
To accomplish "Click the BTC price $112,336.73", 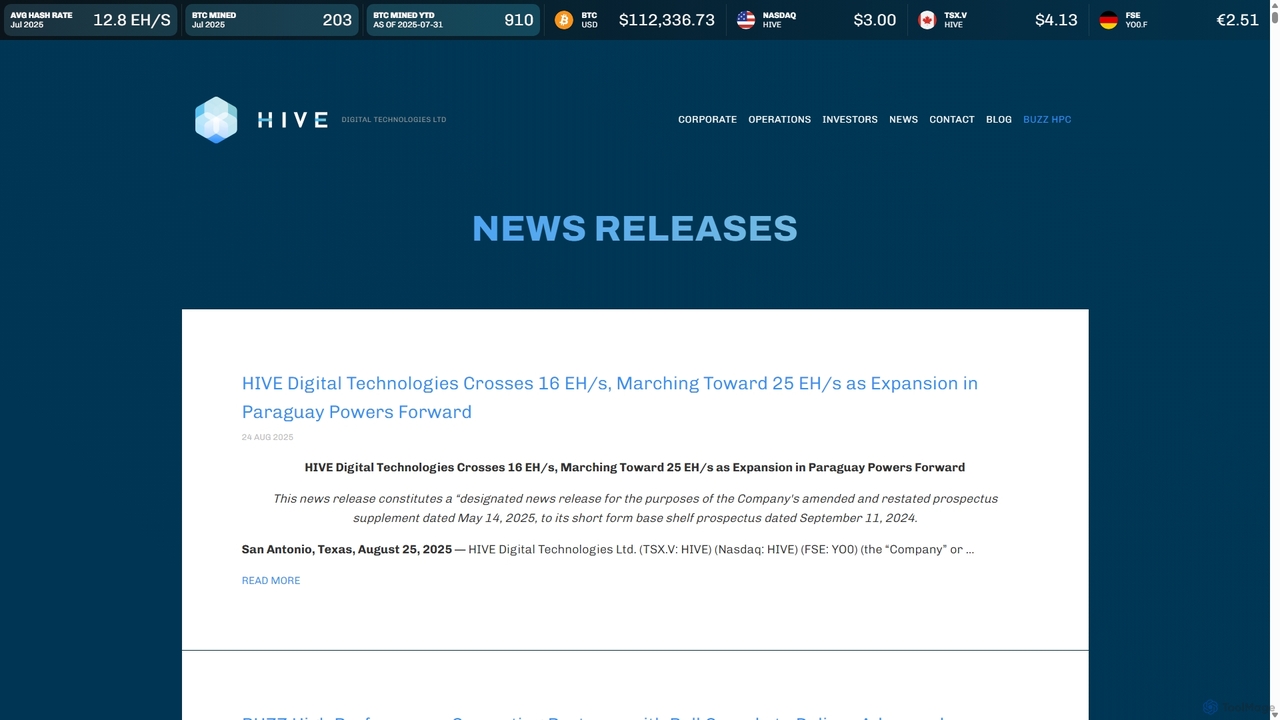I will 666,20.
